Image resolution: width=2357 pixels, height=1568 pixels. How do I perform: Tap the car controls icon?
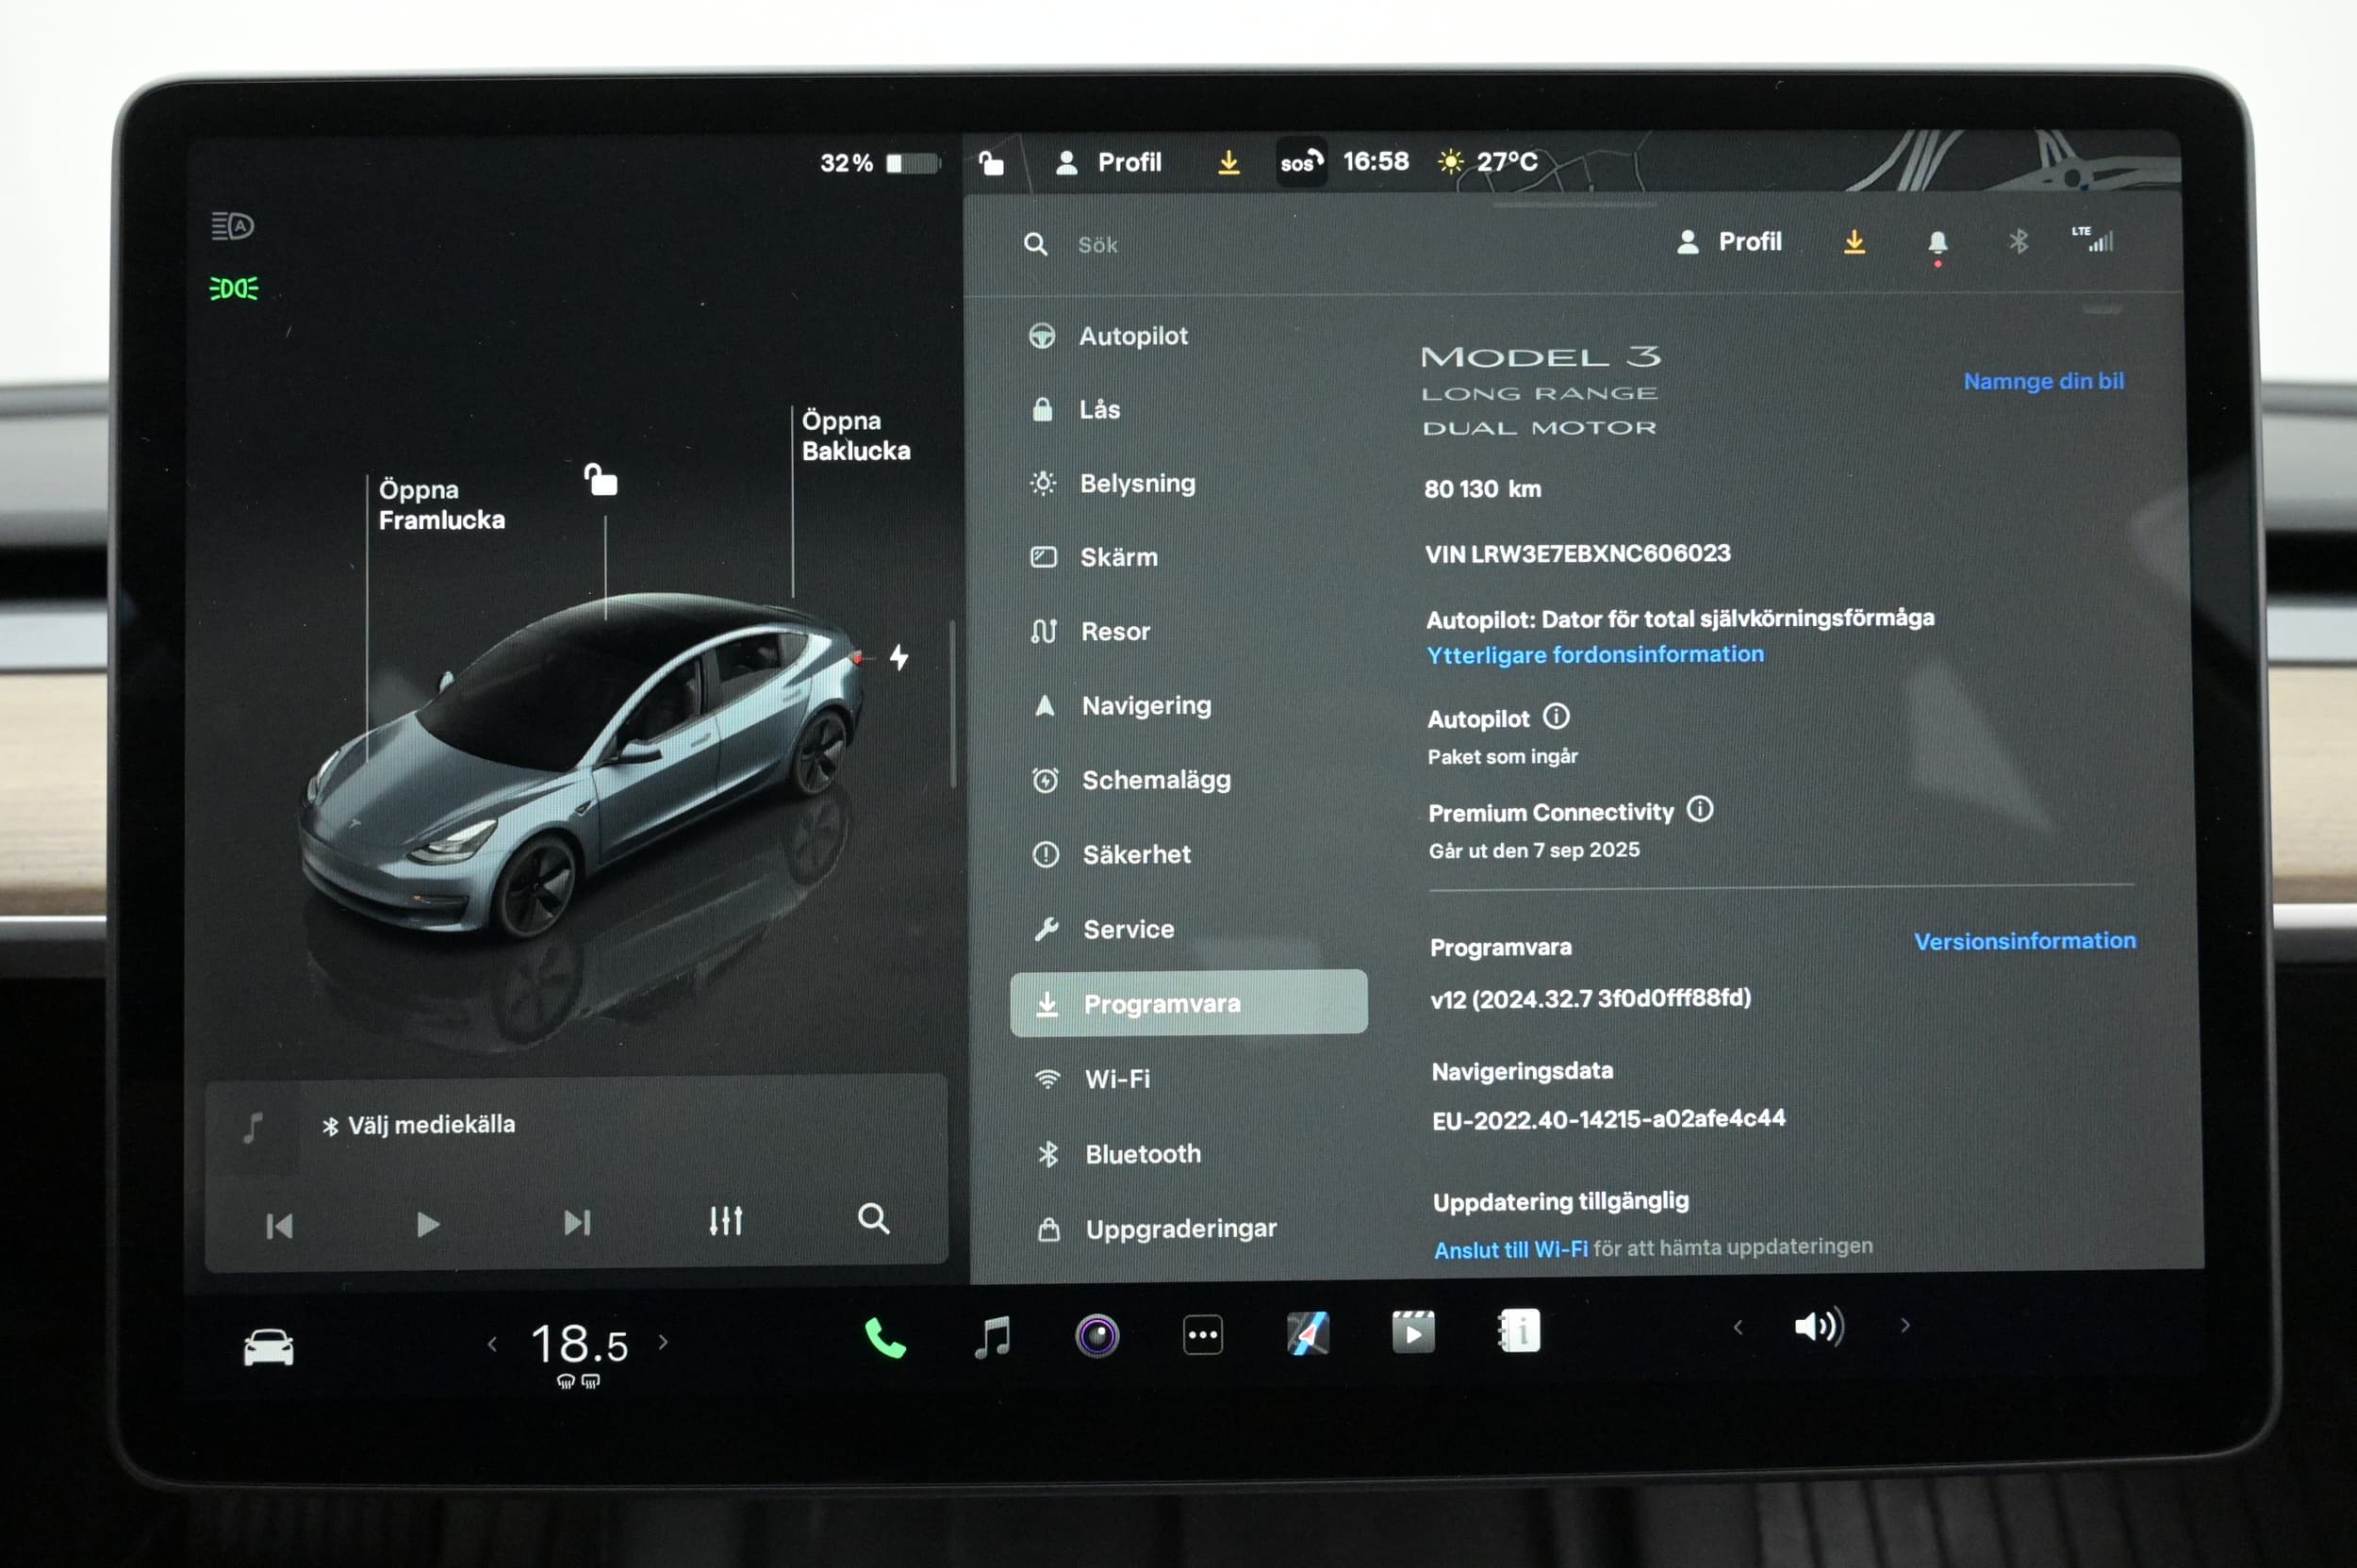tap(268, 1347)
